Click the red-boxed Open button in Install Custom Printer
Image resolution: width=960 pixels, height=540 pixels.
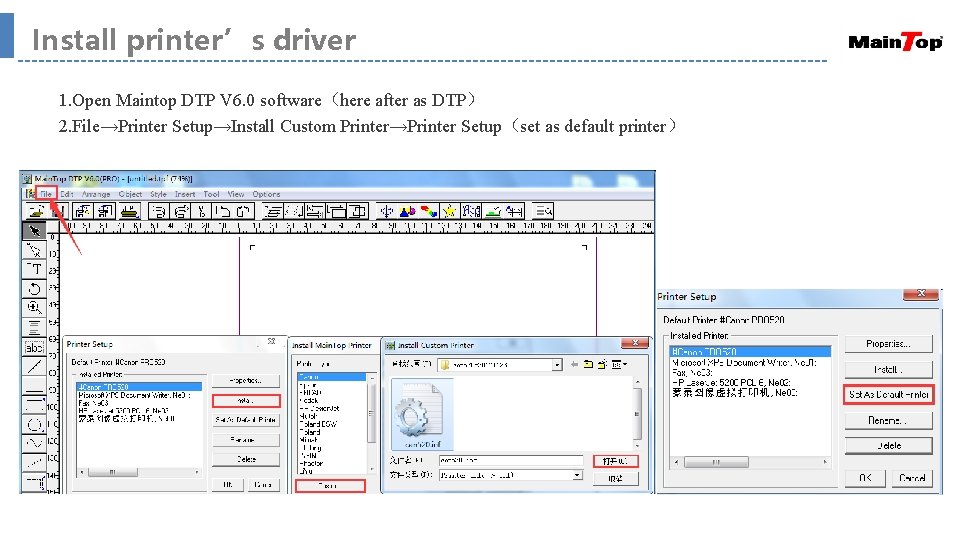(615, 461)
